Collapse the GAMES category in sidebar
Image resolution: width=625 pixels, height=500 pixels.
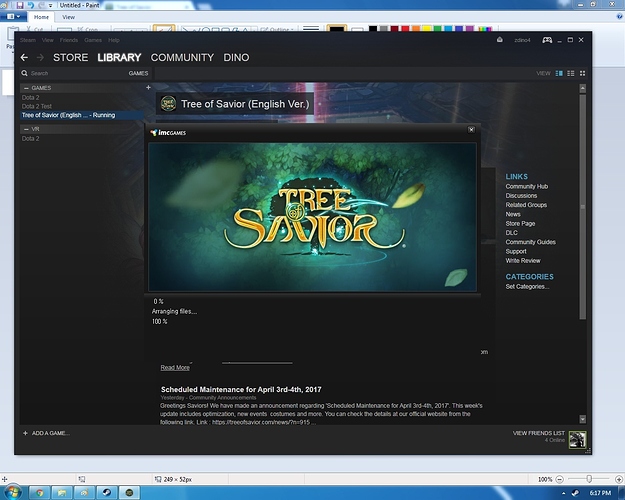tap(26, 88)
